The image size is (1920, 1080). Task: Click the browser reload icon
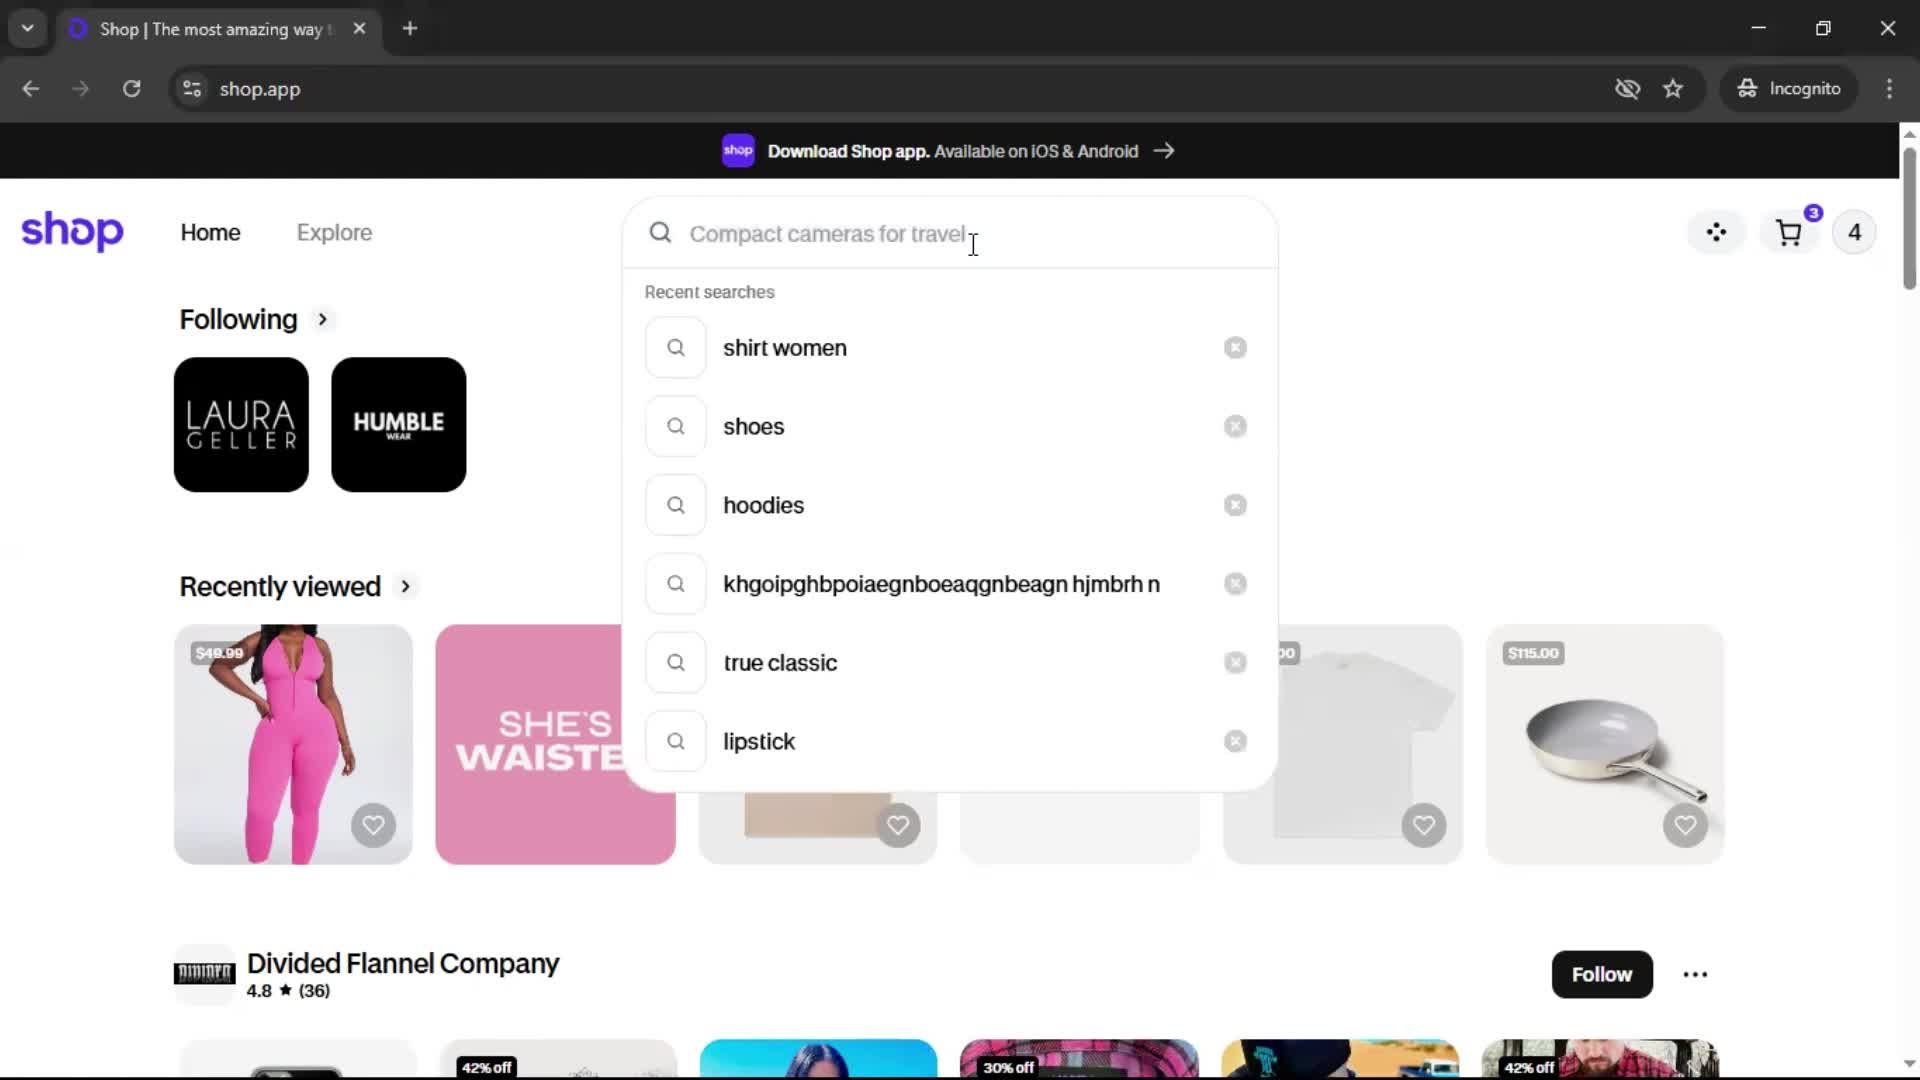point(131,89)
